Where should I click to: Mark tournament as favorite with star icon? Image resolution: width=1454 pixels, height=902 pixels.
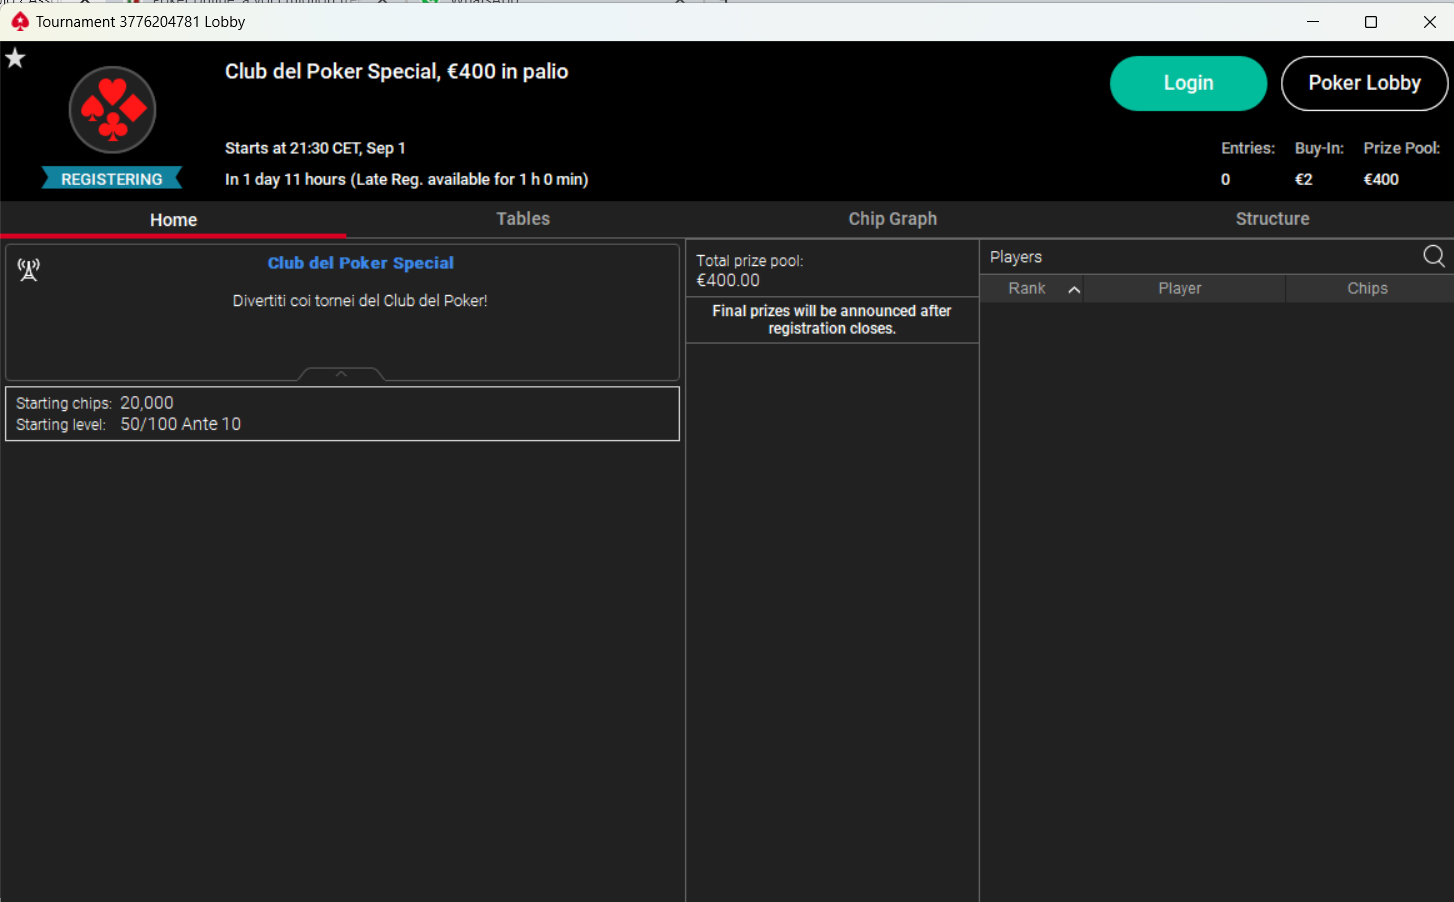pos(15,58)
